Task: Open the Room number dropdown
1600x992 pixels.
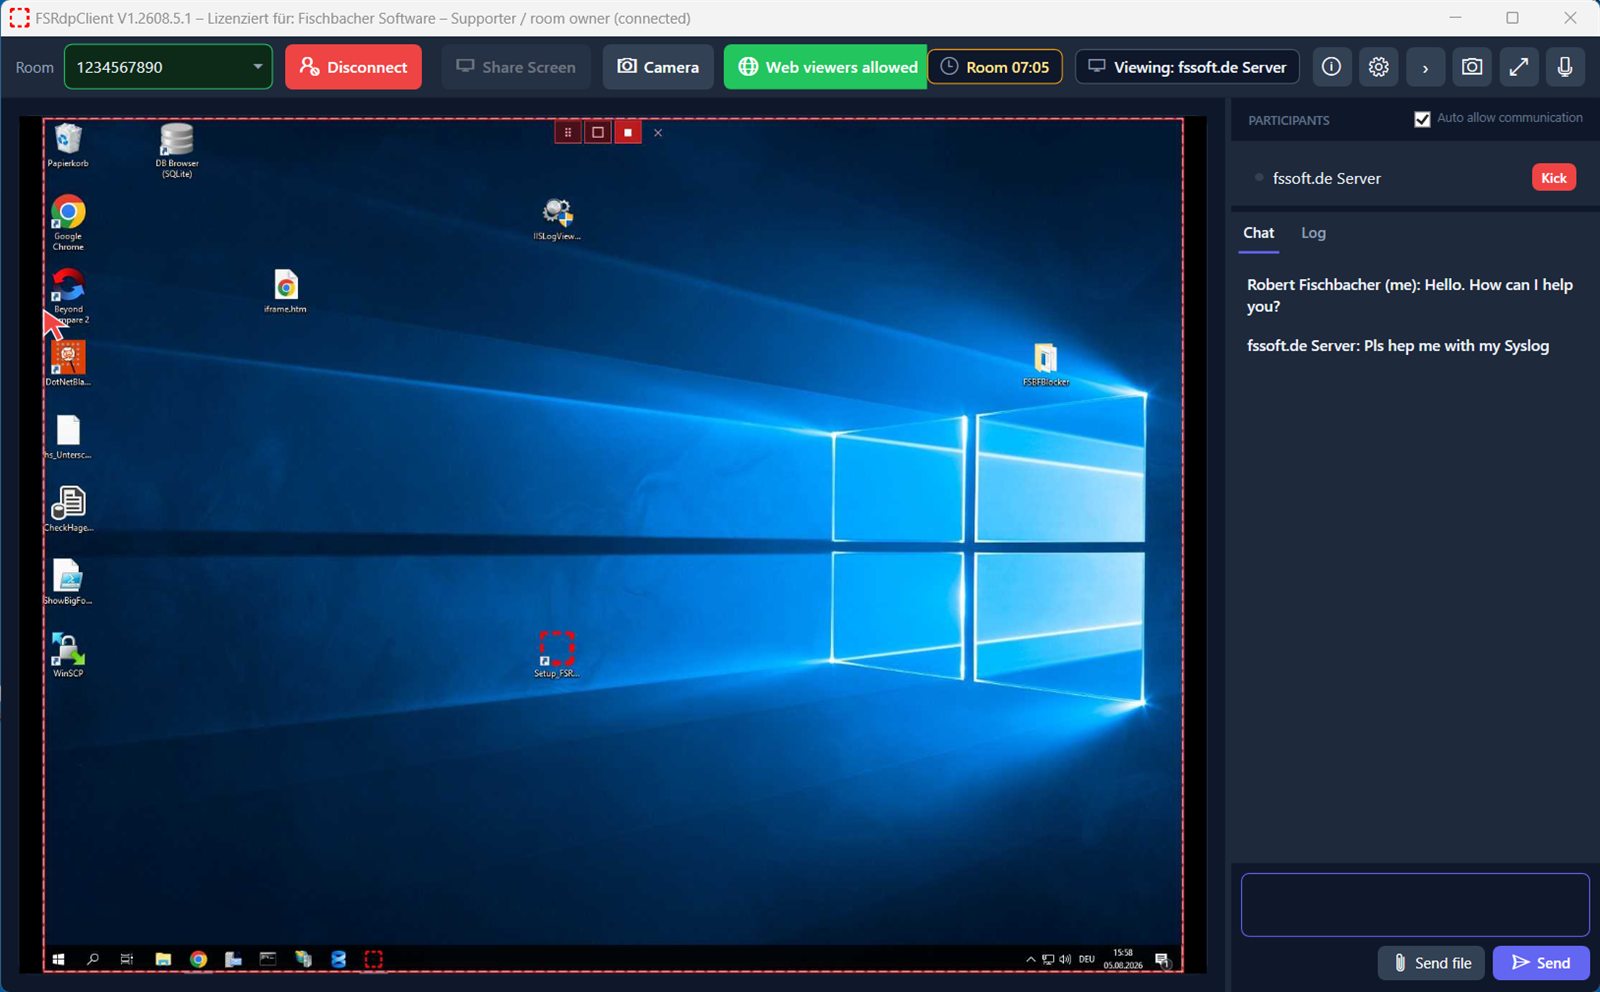Action: [x=168, y=67]
